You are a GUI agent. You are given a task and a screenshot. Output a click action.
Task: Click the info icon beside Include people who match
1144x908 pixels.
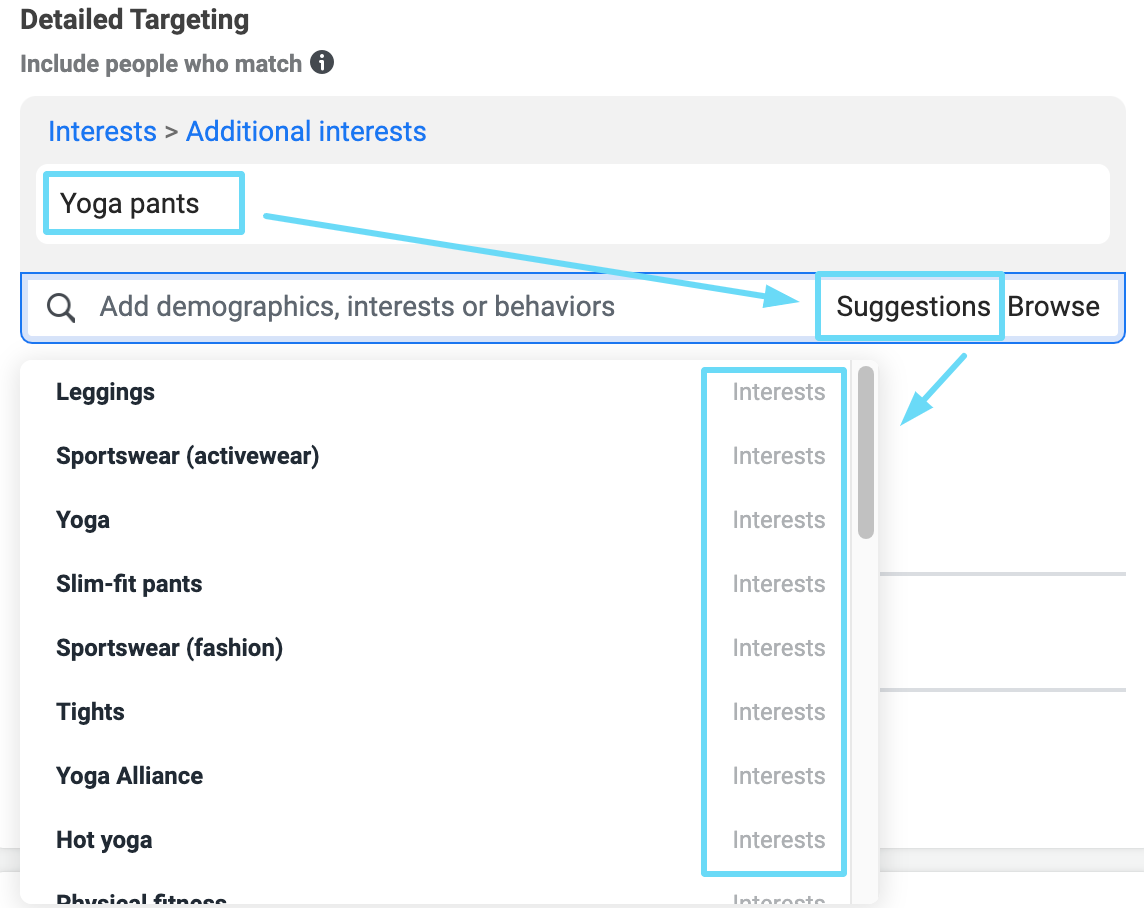tap(322, 63)
